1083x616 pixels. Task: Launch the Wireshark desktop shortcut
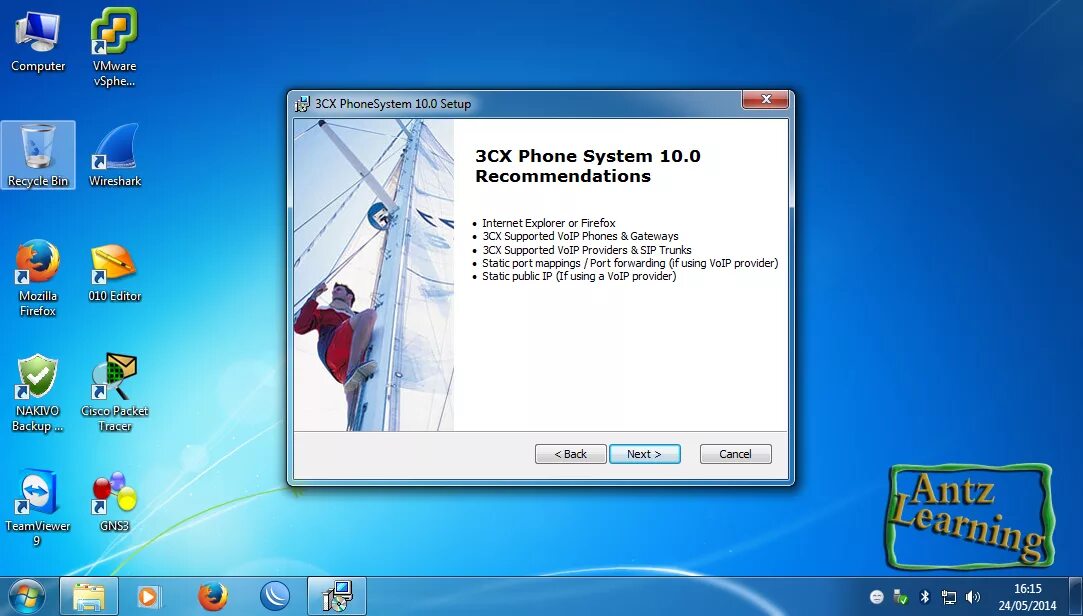tap(115, 155)
